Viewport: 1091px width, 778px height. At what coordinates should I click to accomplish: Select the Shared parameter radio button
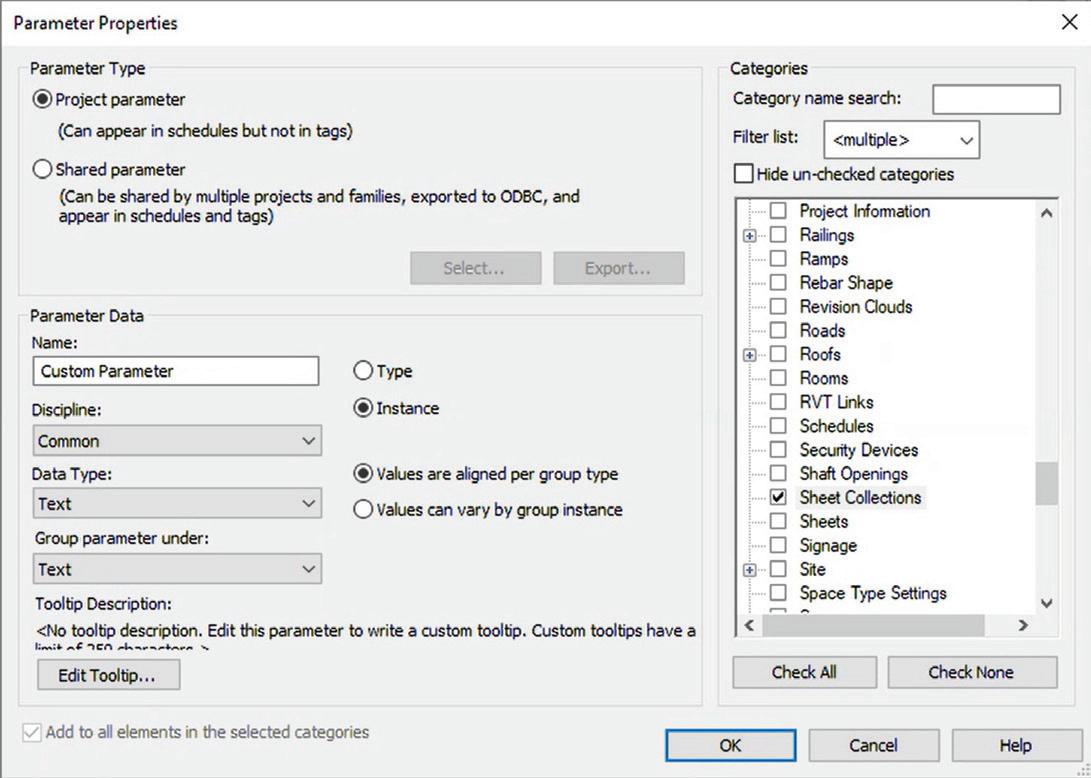43,169
